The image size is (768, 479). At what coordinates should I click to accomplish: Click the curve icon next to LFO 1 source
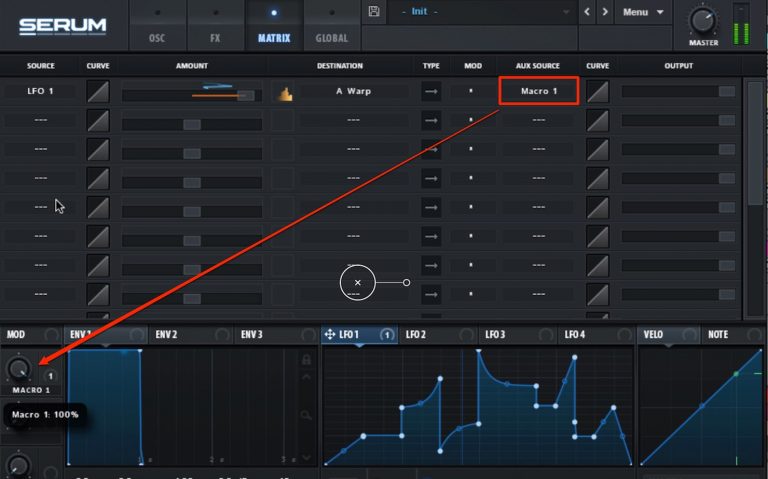click(x=98, y=92)
